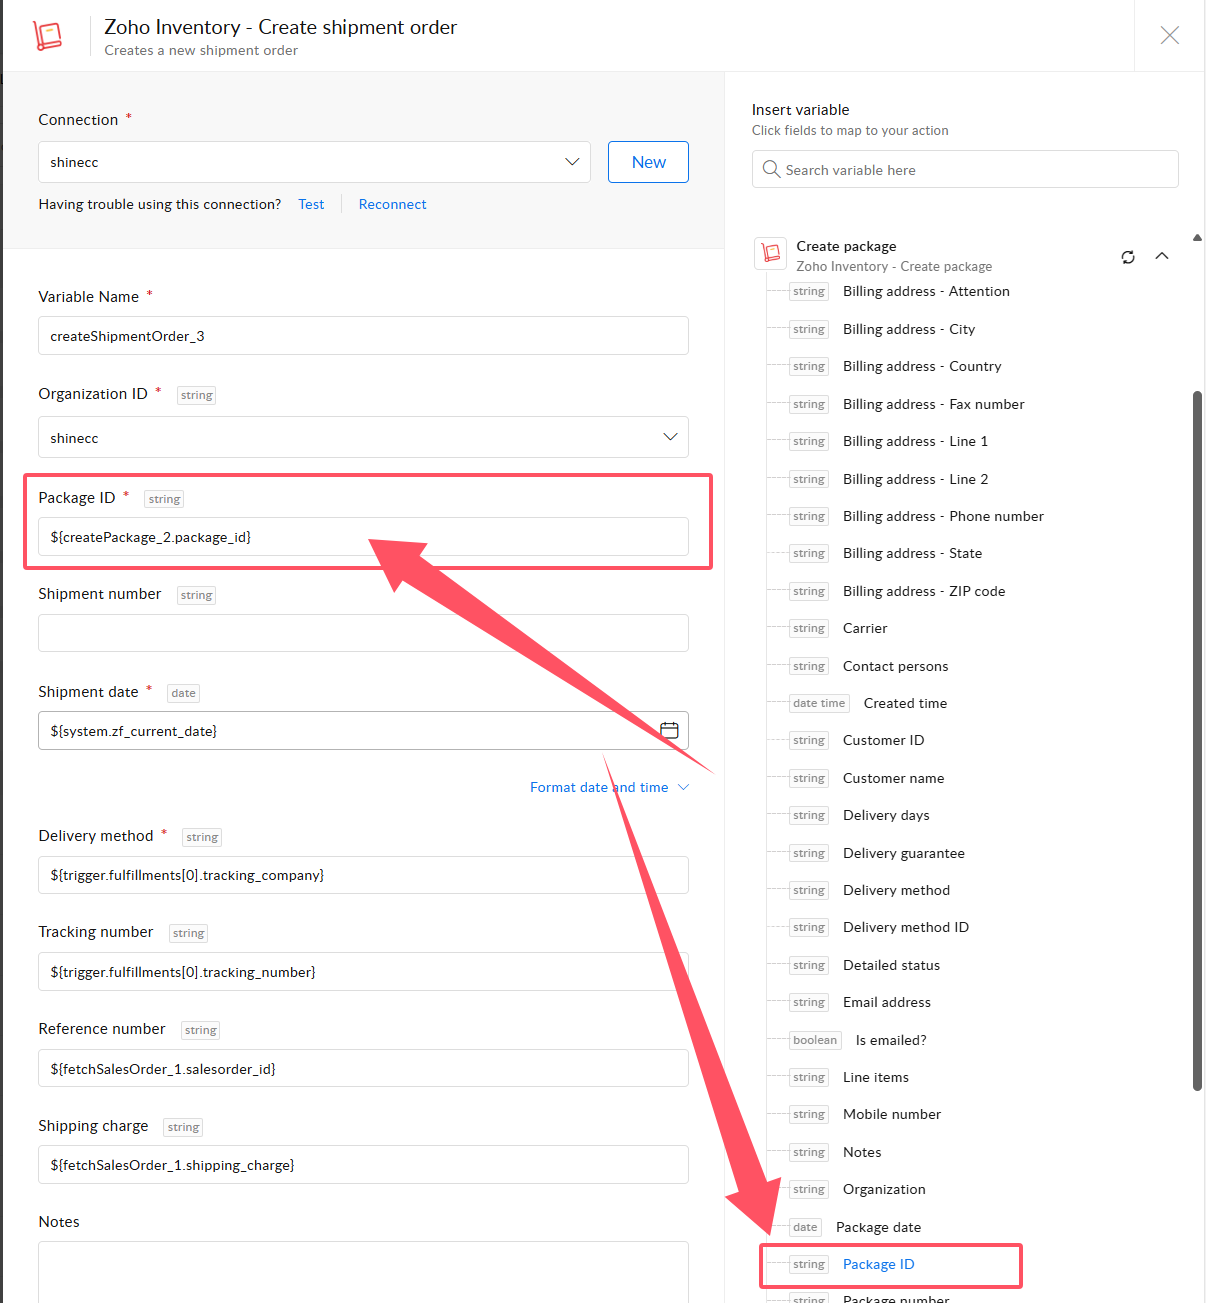Select the Mobile number variable

pos(892,1114)
